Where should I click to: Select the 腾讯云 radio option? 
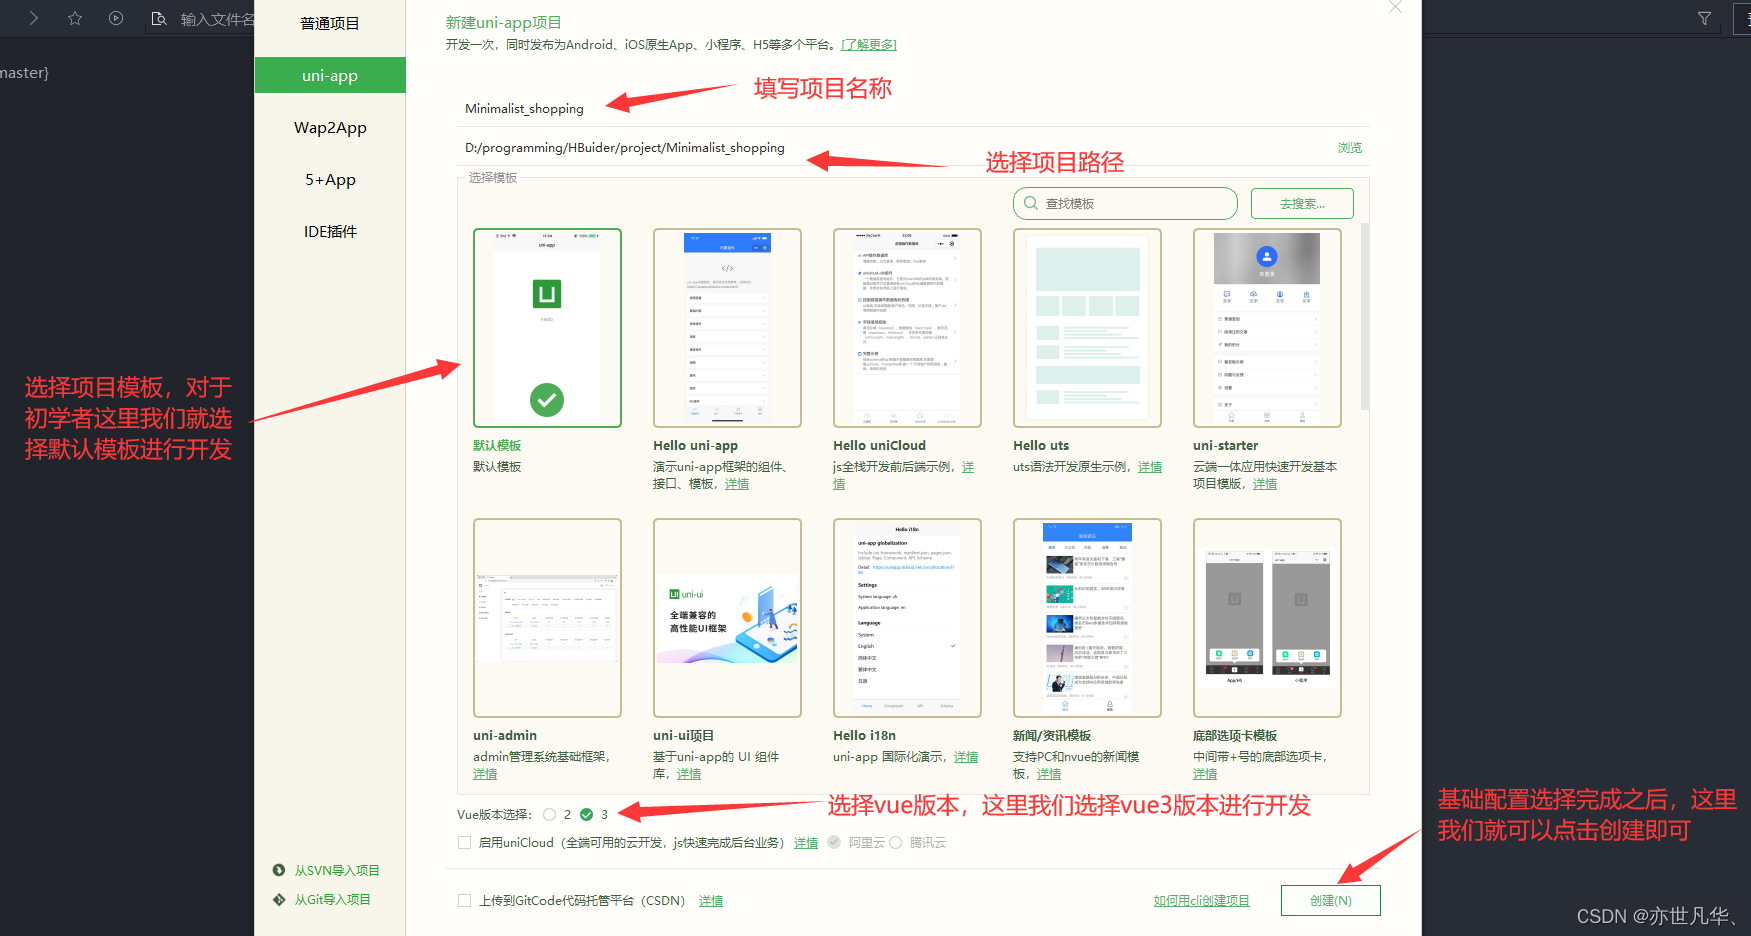coord(895,842)
